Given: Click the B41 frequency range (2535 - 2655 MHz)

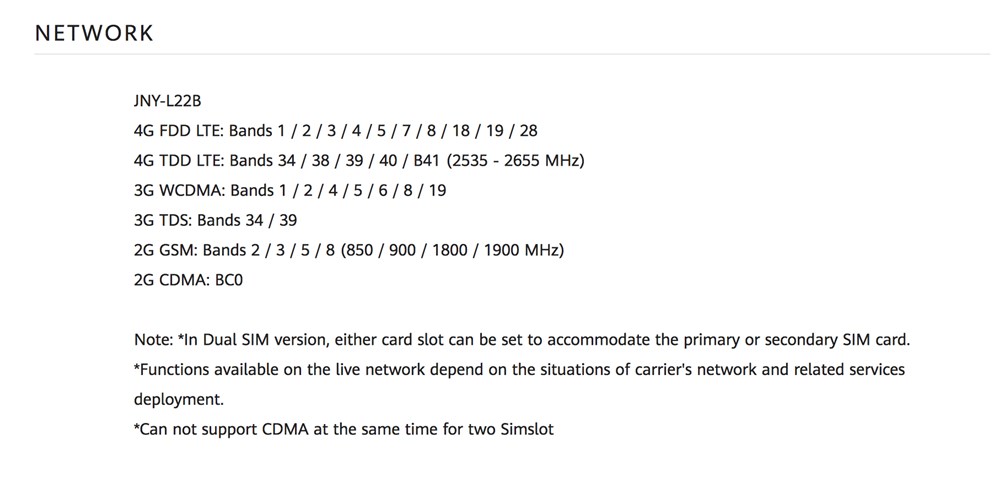Looking at the screenshot, I should (515, 161).
